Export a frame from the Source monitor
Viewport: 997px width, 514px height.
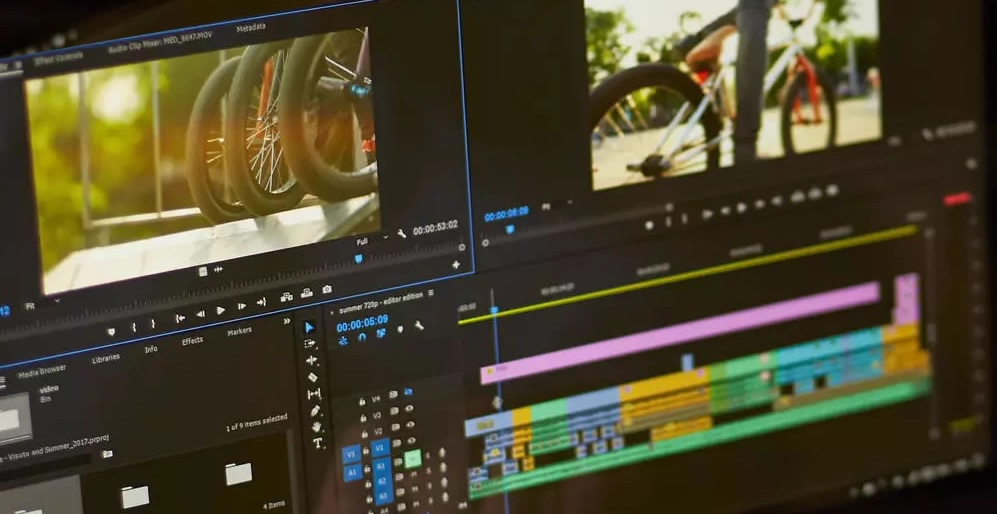coord(327,289)
